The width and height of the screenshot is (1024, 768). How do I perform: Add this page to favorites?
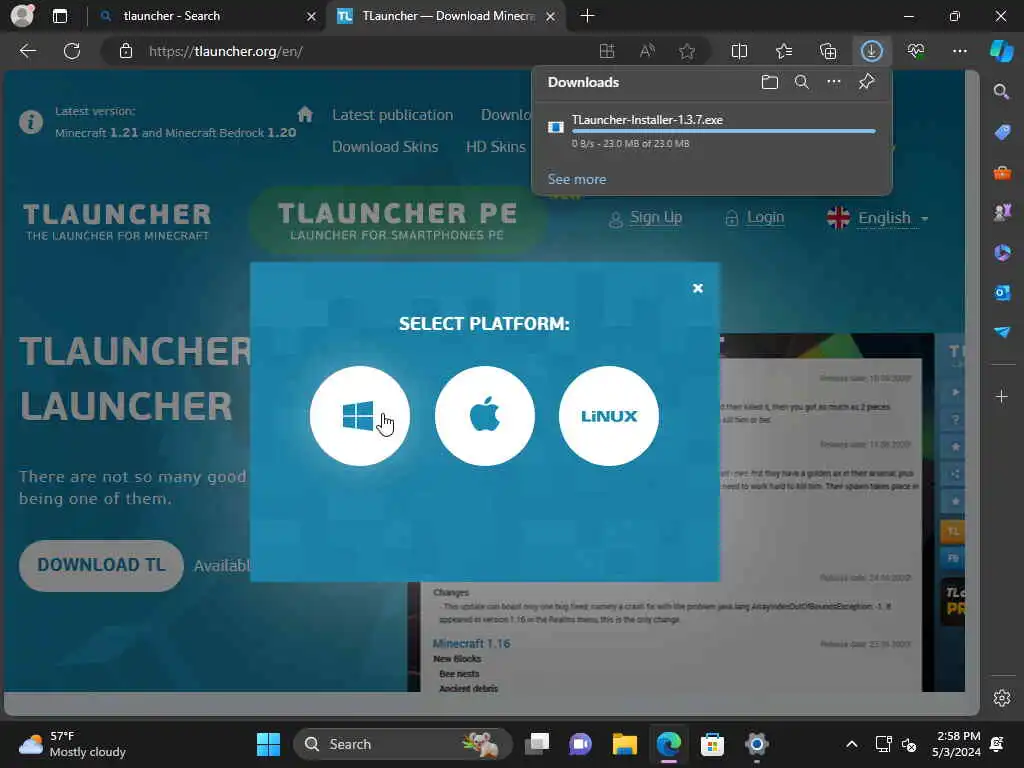pos(687,51)
